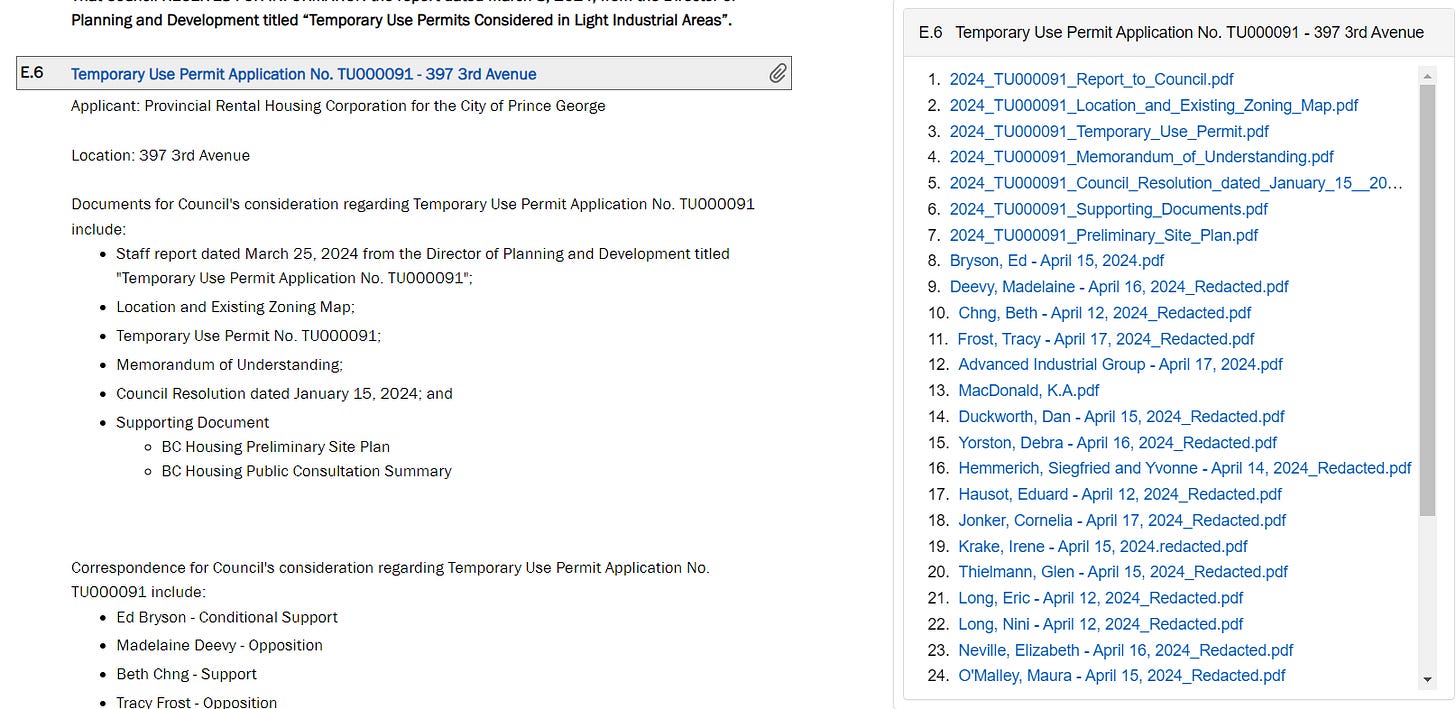
Task: Click the 'Memorandum of Understanding;' bullet
Action: (229, 365)
